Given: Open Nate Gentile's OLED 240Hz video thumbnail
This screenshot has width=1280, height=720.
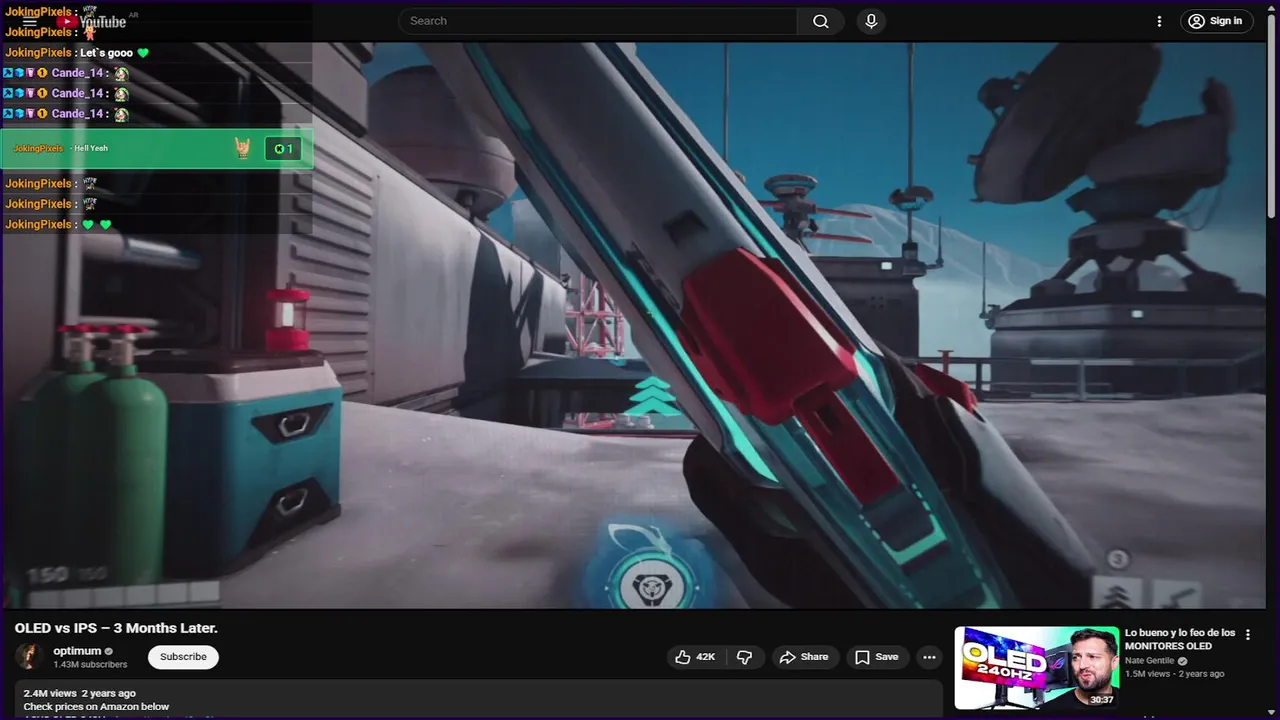Looking at the screenshot, I should click(1036, 667).
